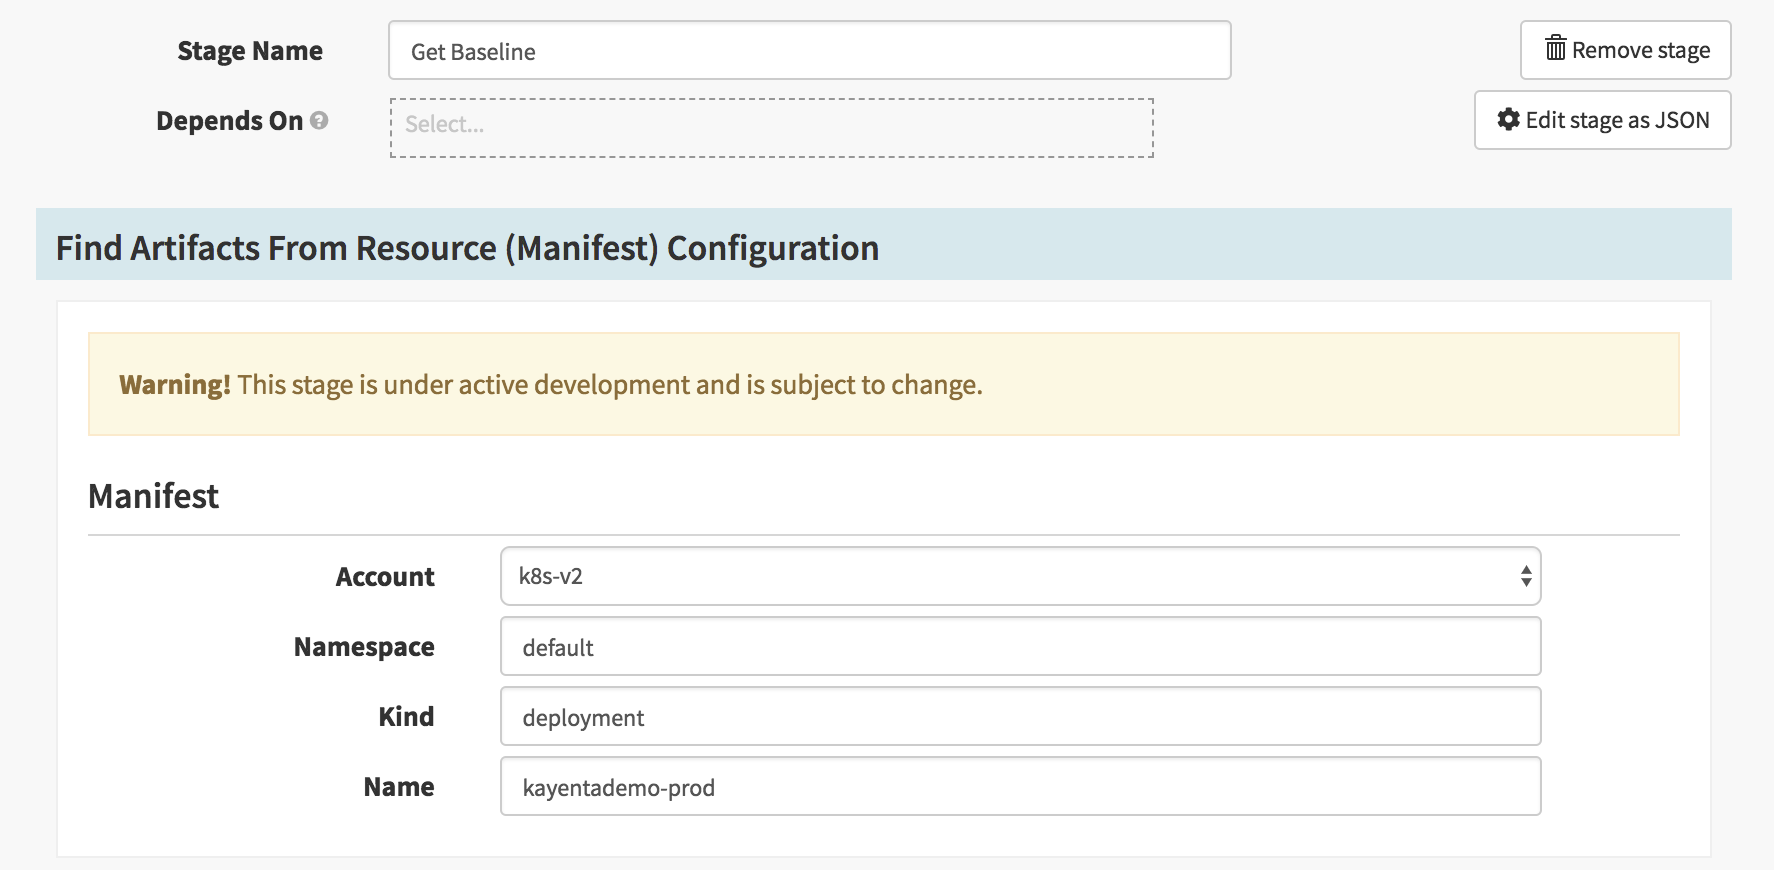Viewport: 1774px width, 870px height.
Task: Click the Kind label
Action: 406,717
